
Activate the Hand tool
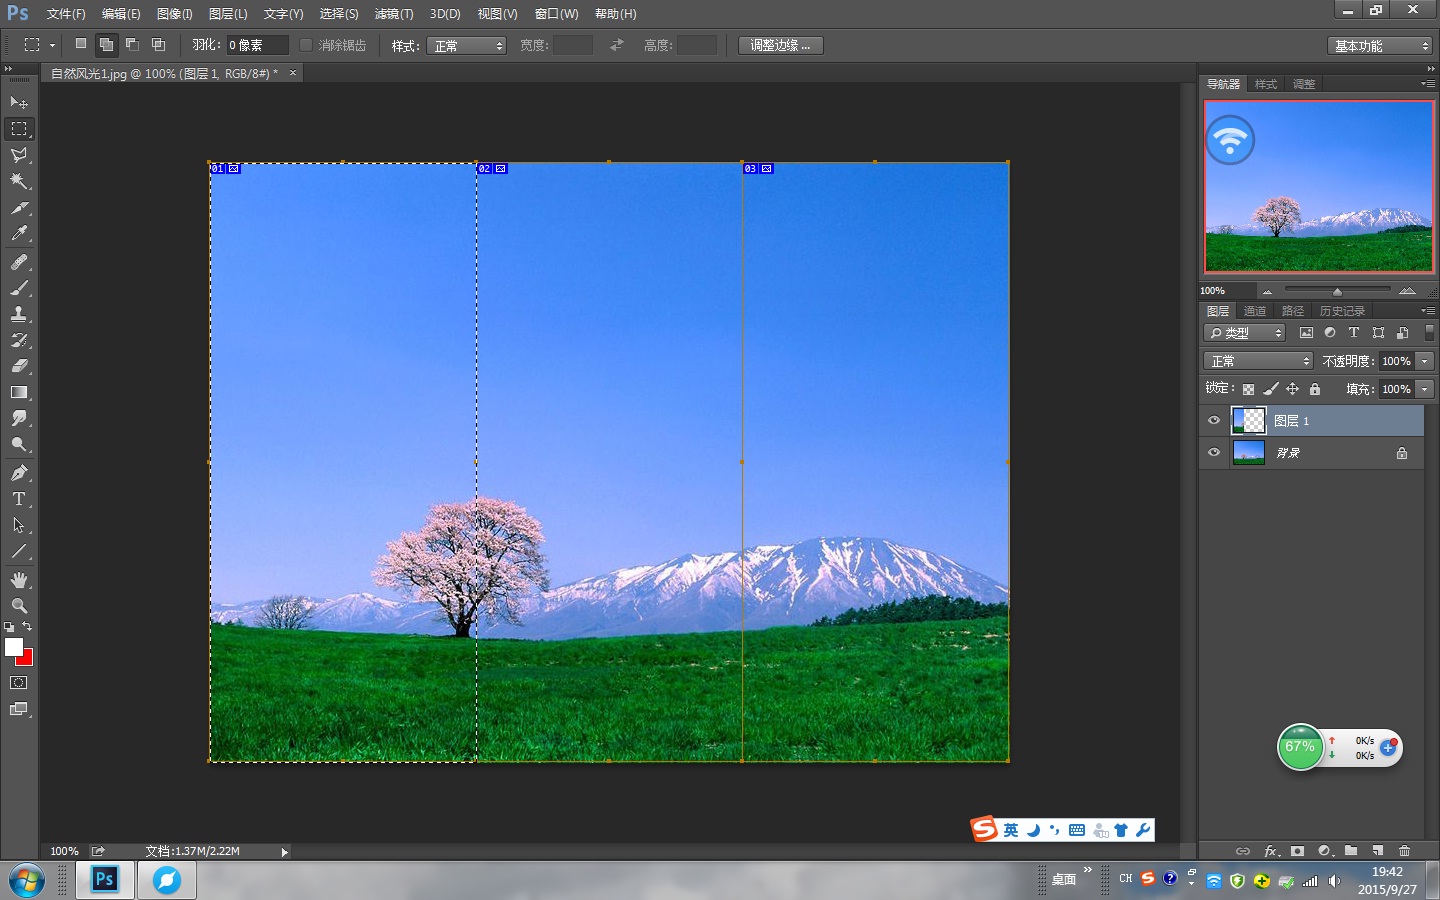19,580
